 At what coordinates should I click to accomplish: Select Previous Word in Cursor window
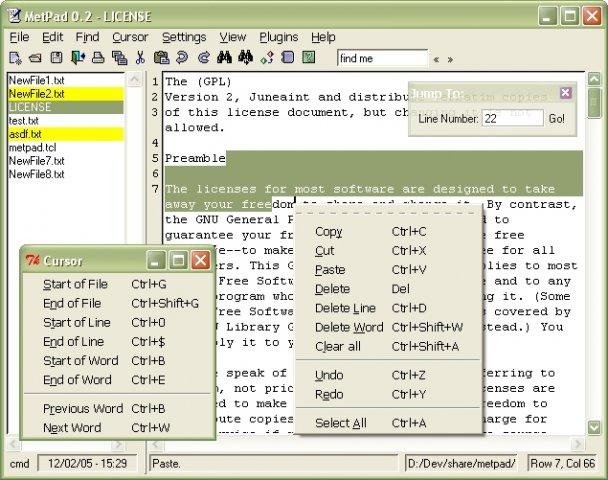(117, 409)
